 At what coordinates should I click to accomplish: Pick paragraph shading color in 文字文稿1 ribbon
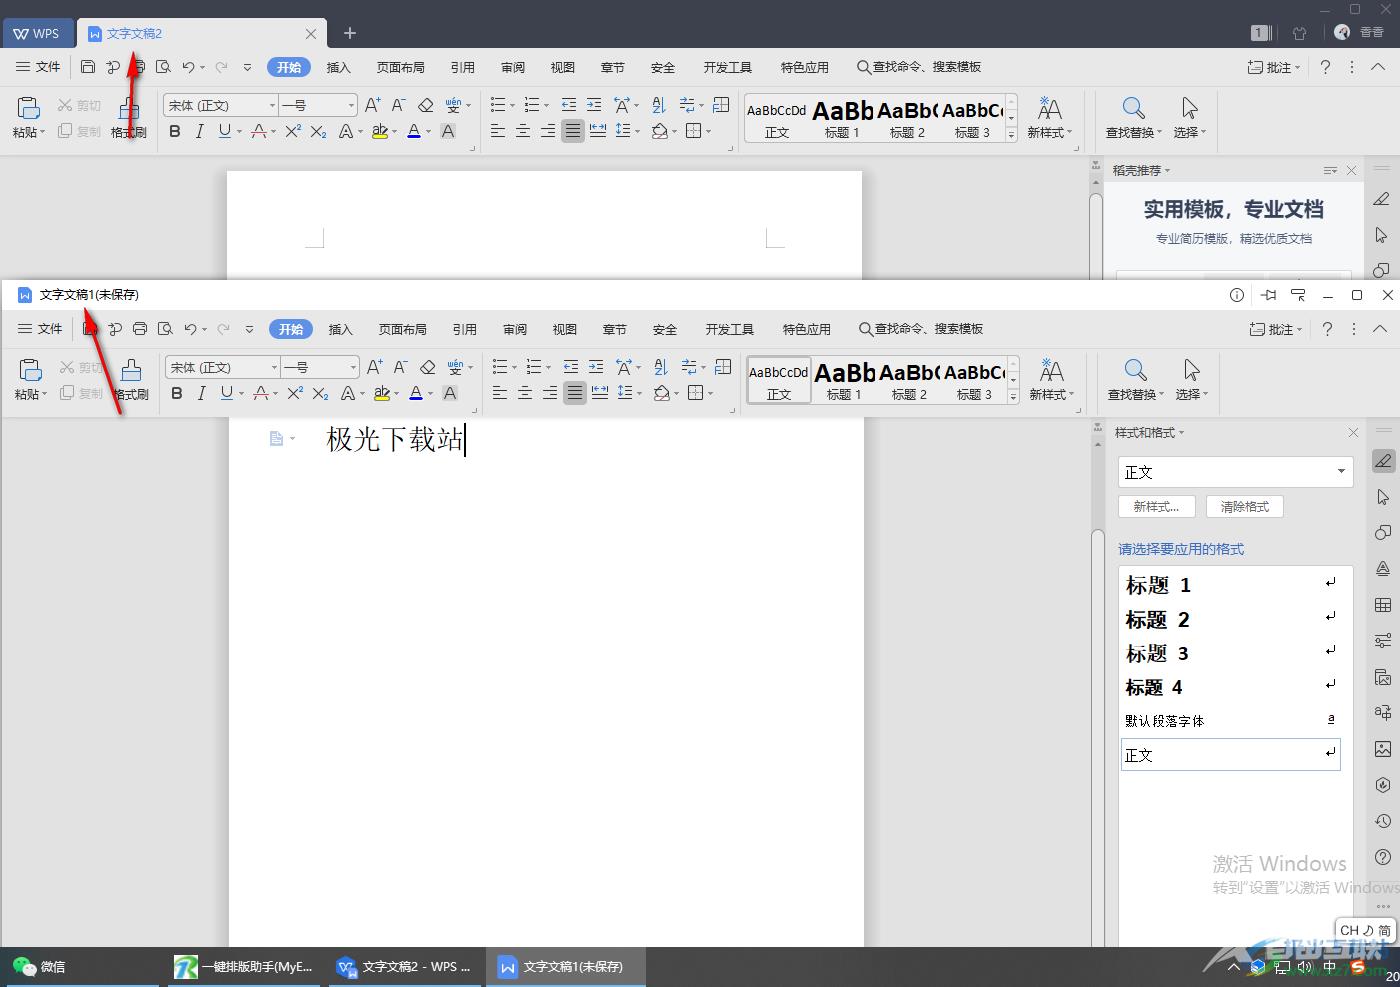click(x=661, y=393)
